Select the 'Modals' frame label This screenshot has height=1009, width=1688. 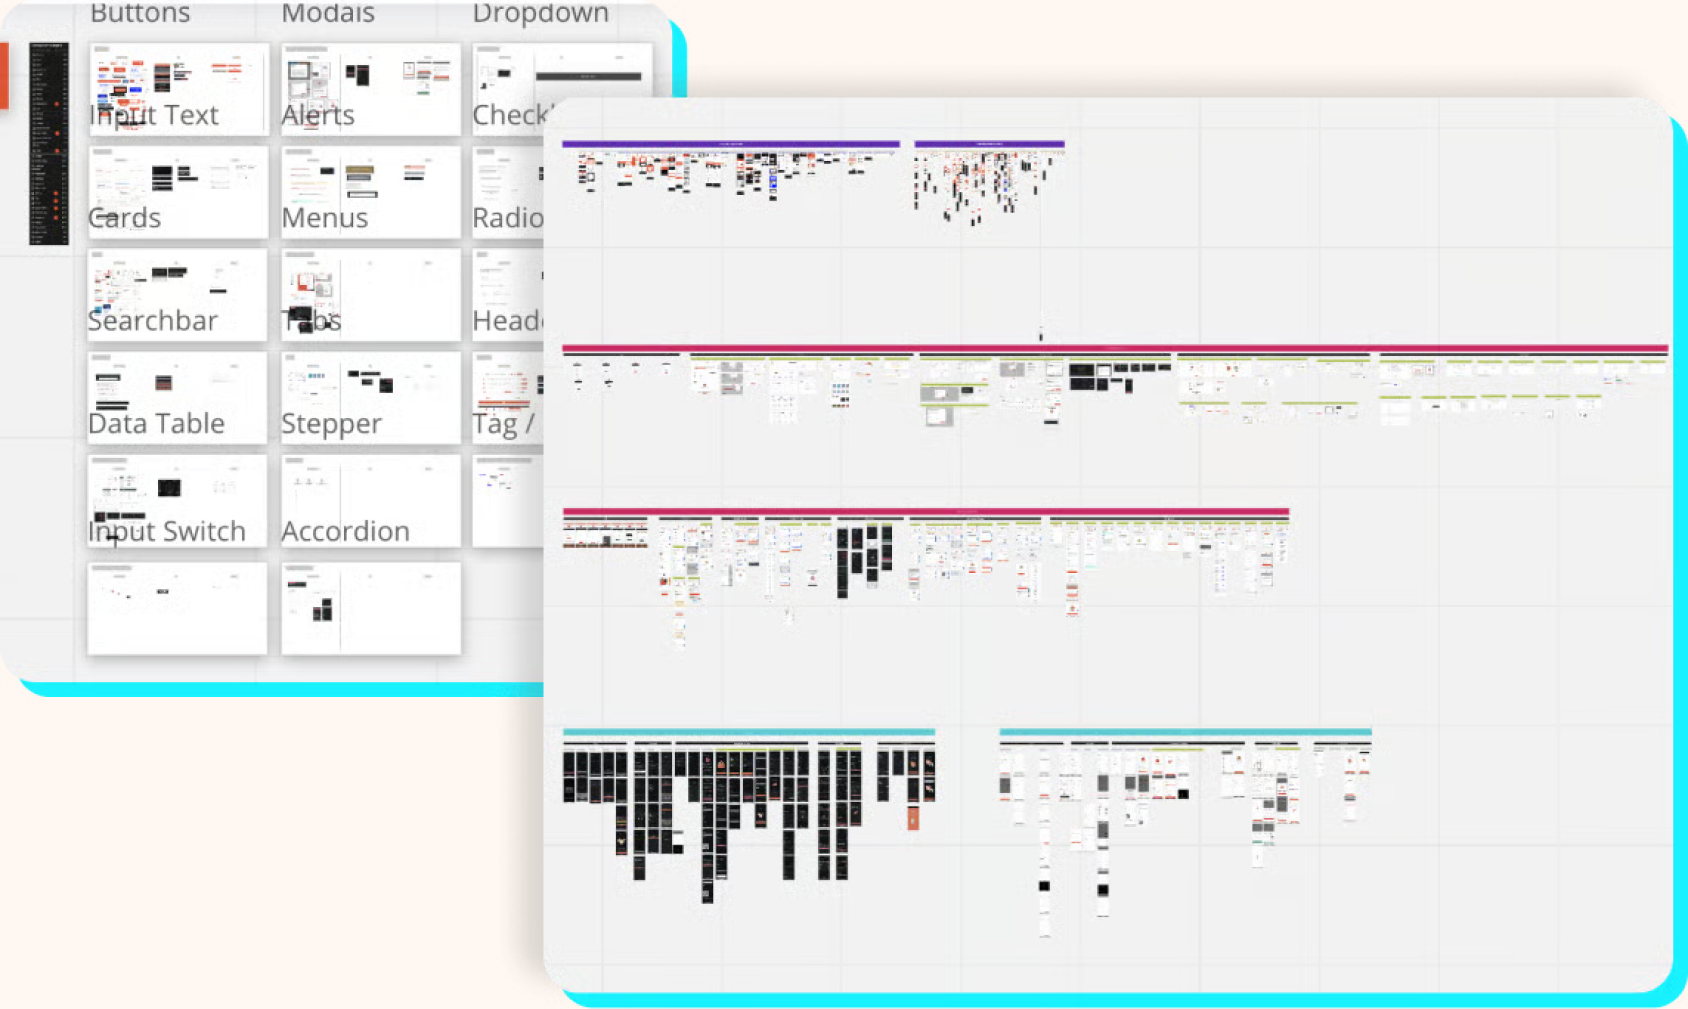[x=328, y=13]
